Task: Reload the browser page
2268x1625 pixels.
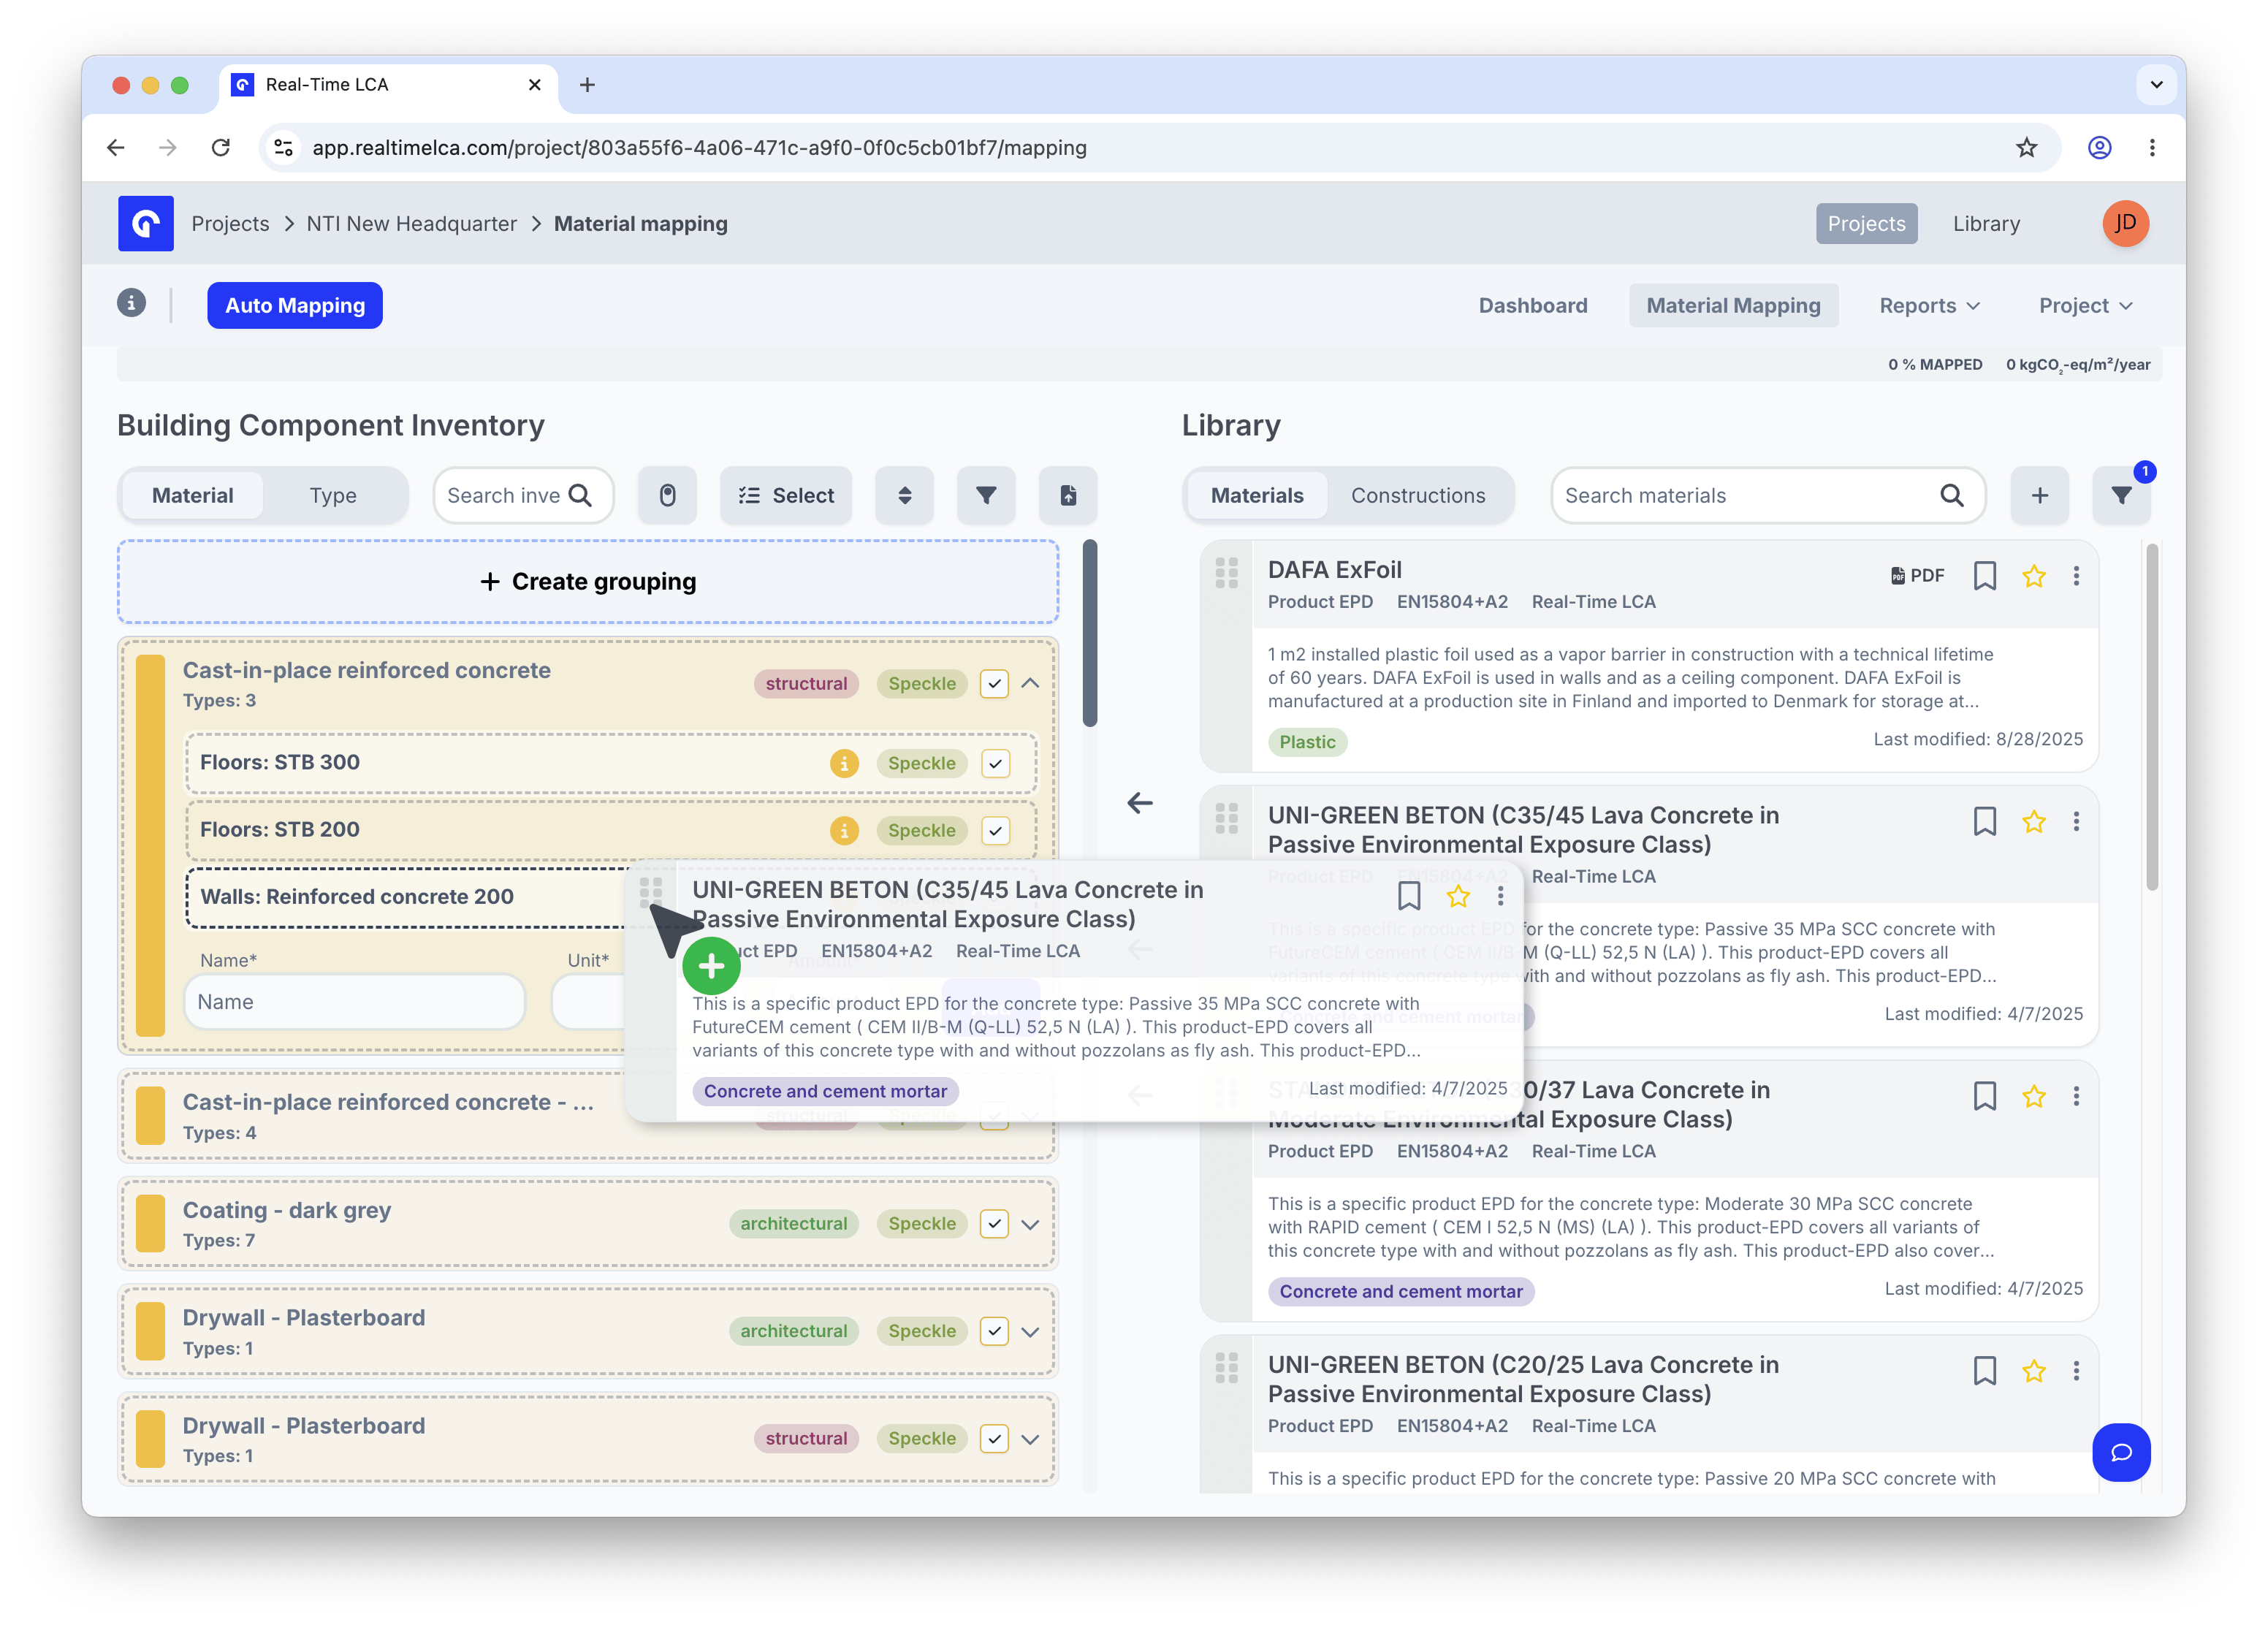Action: point(221,148)
